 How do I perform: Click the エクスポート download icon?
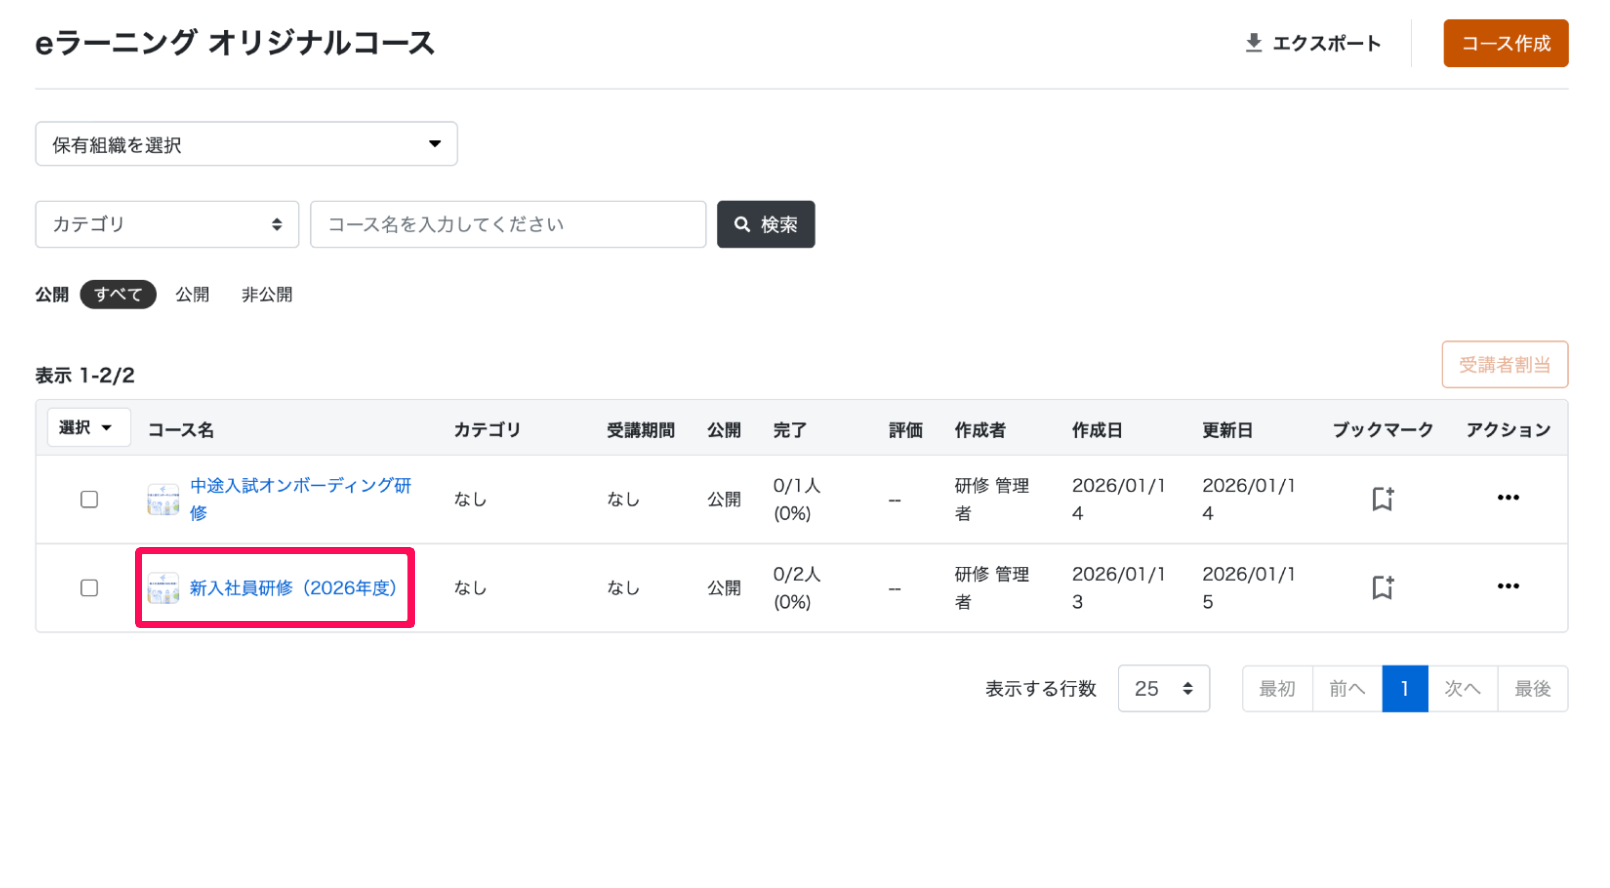[x=1253, y=43]
